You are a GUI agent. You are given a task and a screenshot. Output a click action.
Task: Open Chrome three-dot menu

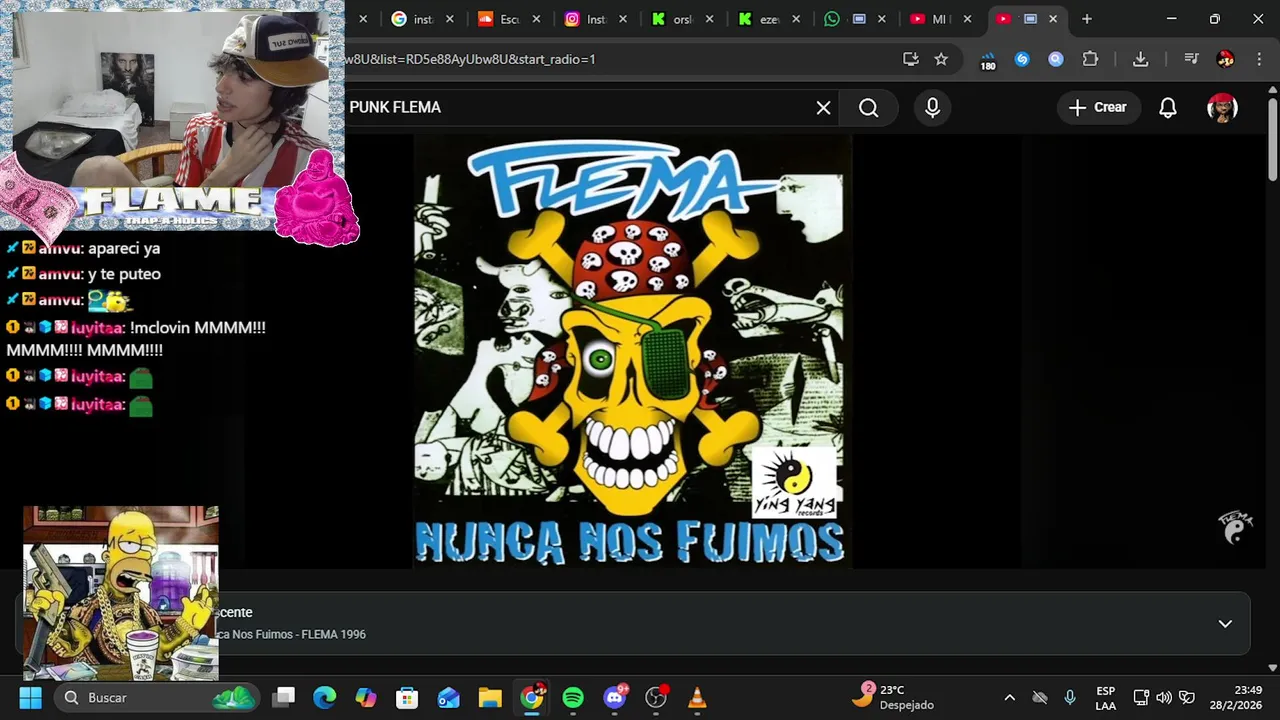point(1259,59)
